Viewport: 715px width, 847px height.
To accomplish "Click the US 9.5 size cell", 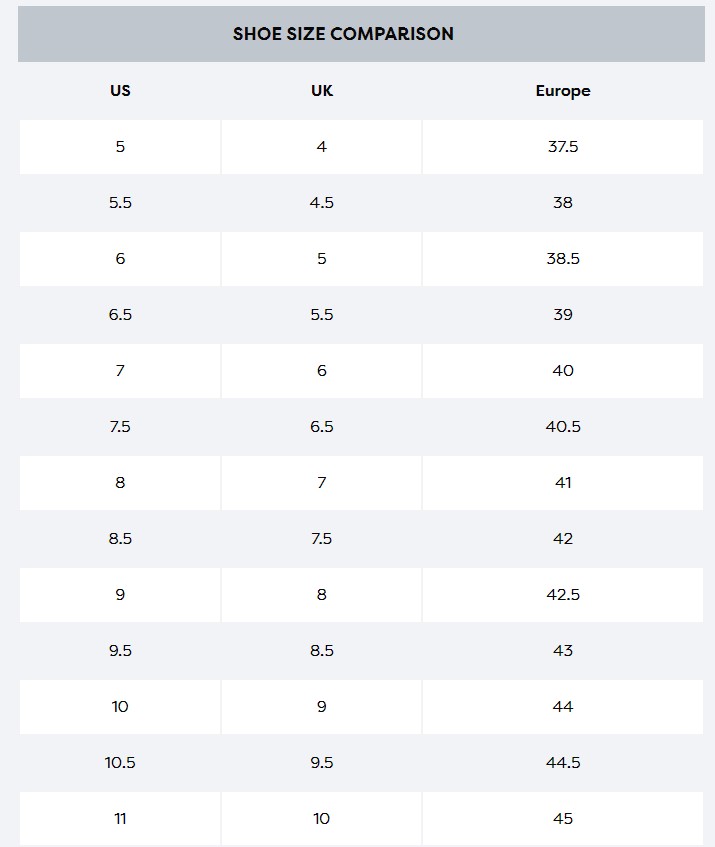I will pos(120,651).
